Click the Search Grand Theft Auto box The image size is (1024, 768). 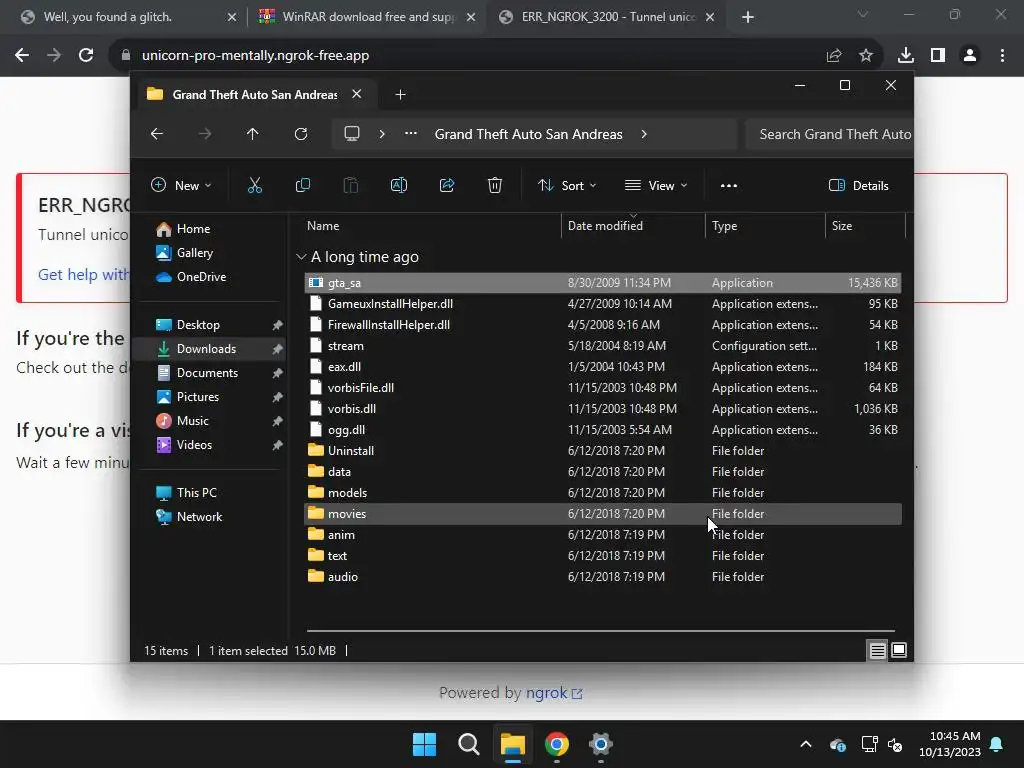(x=829, y=134)
